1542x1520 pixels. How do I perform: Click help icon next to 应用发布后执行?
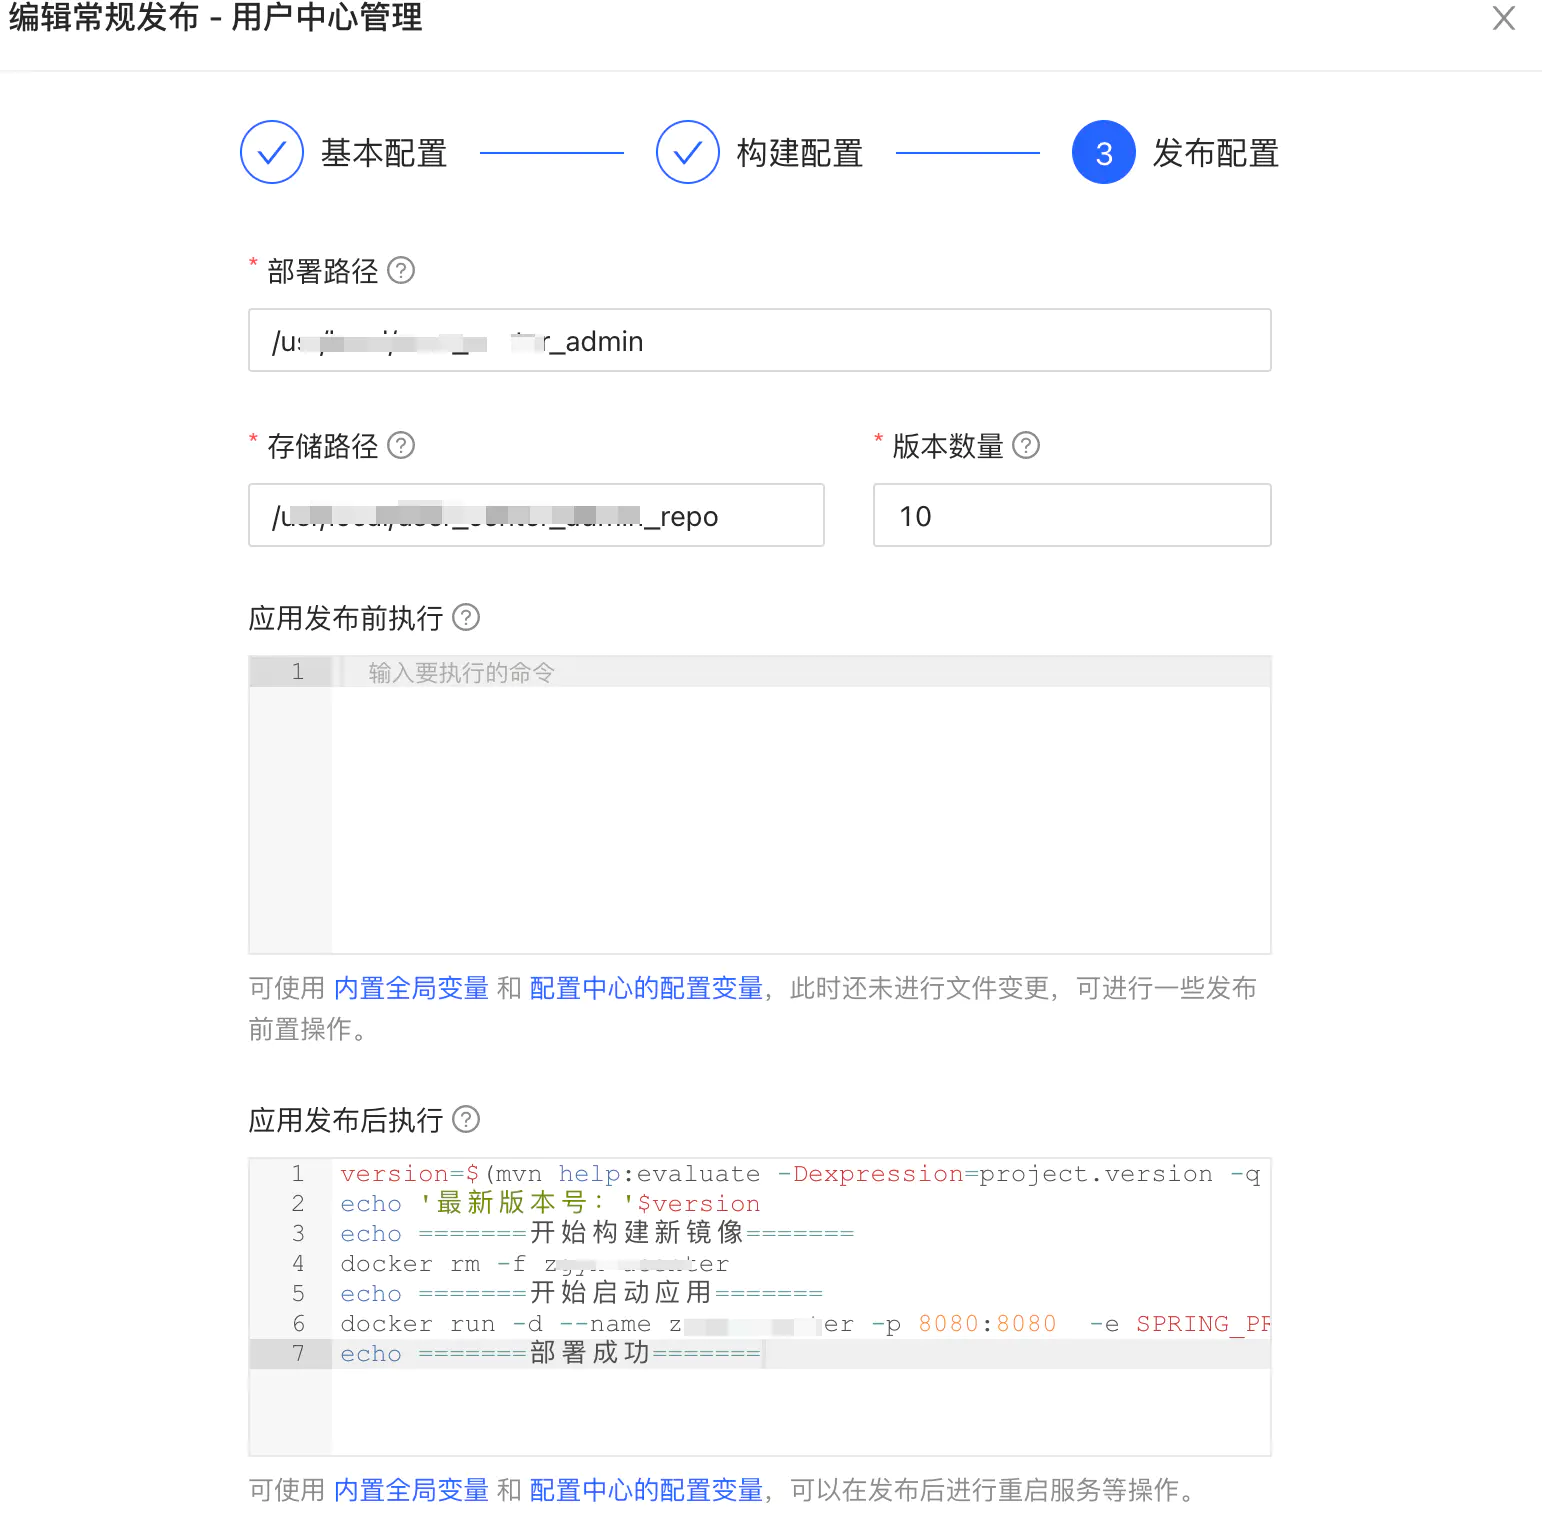[464, 1120]
